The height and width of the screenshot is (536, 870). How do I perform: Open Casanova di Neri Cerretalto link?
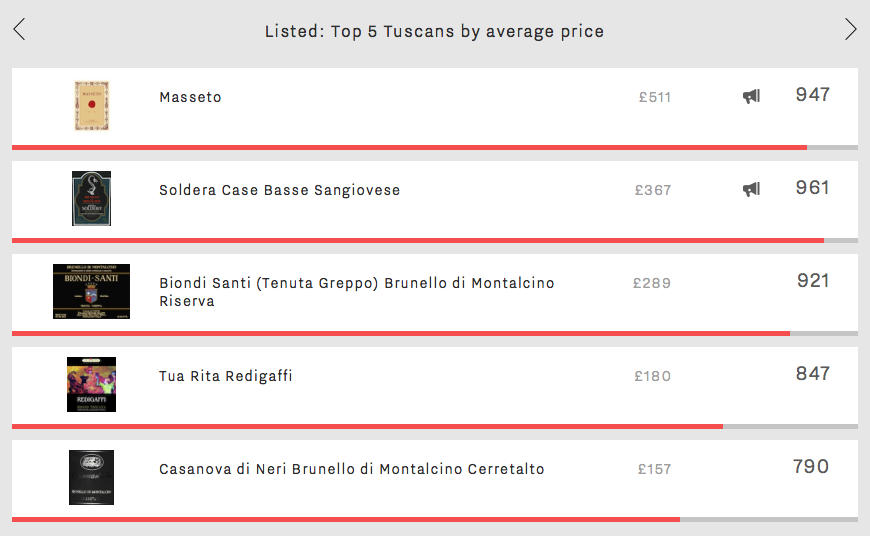(x=352, y=469)
